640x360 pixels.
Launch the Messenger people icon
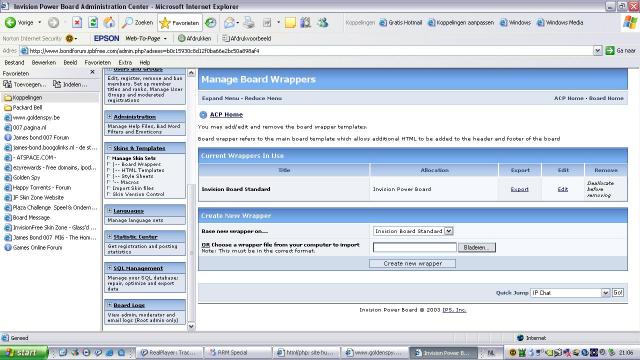click(x=323, y=23)
